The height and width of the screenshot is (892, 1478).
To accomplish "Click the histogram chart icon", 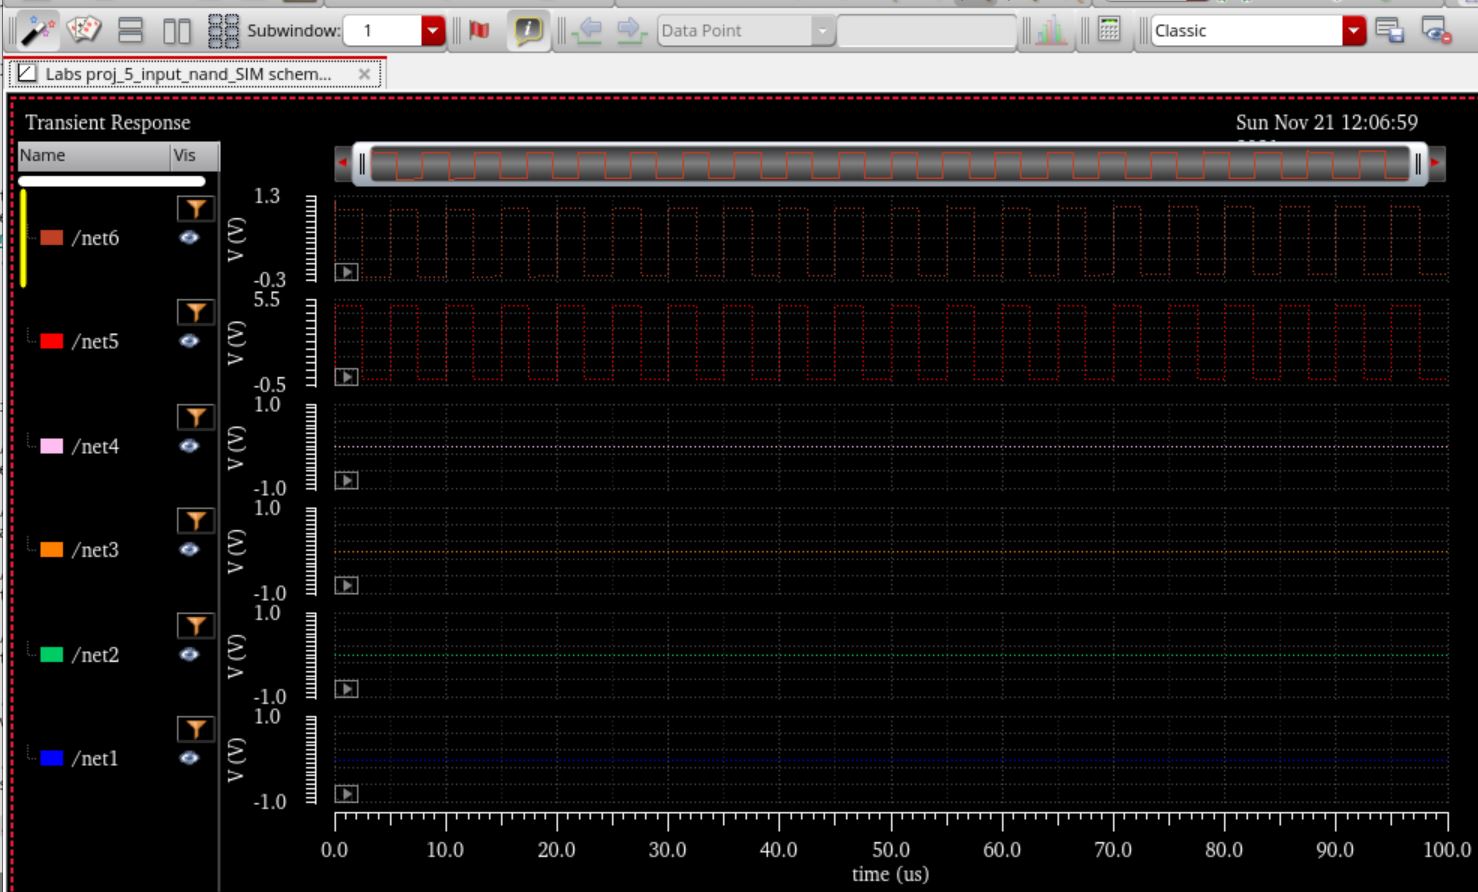I will point(1050,31).
